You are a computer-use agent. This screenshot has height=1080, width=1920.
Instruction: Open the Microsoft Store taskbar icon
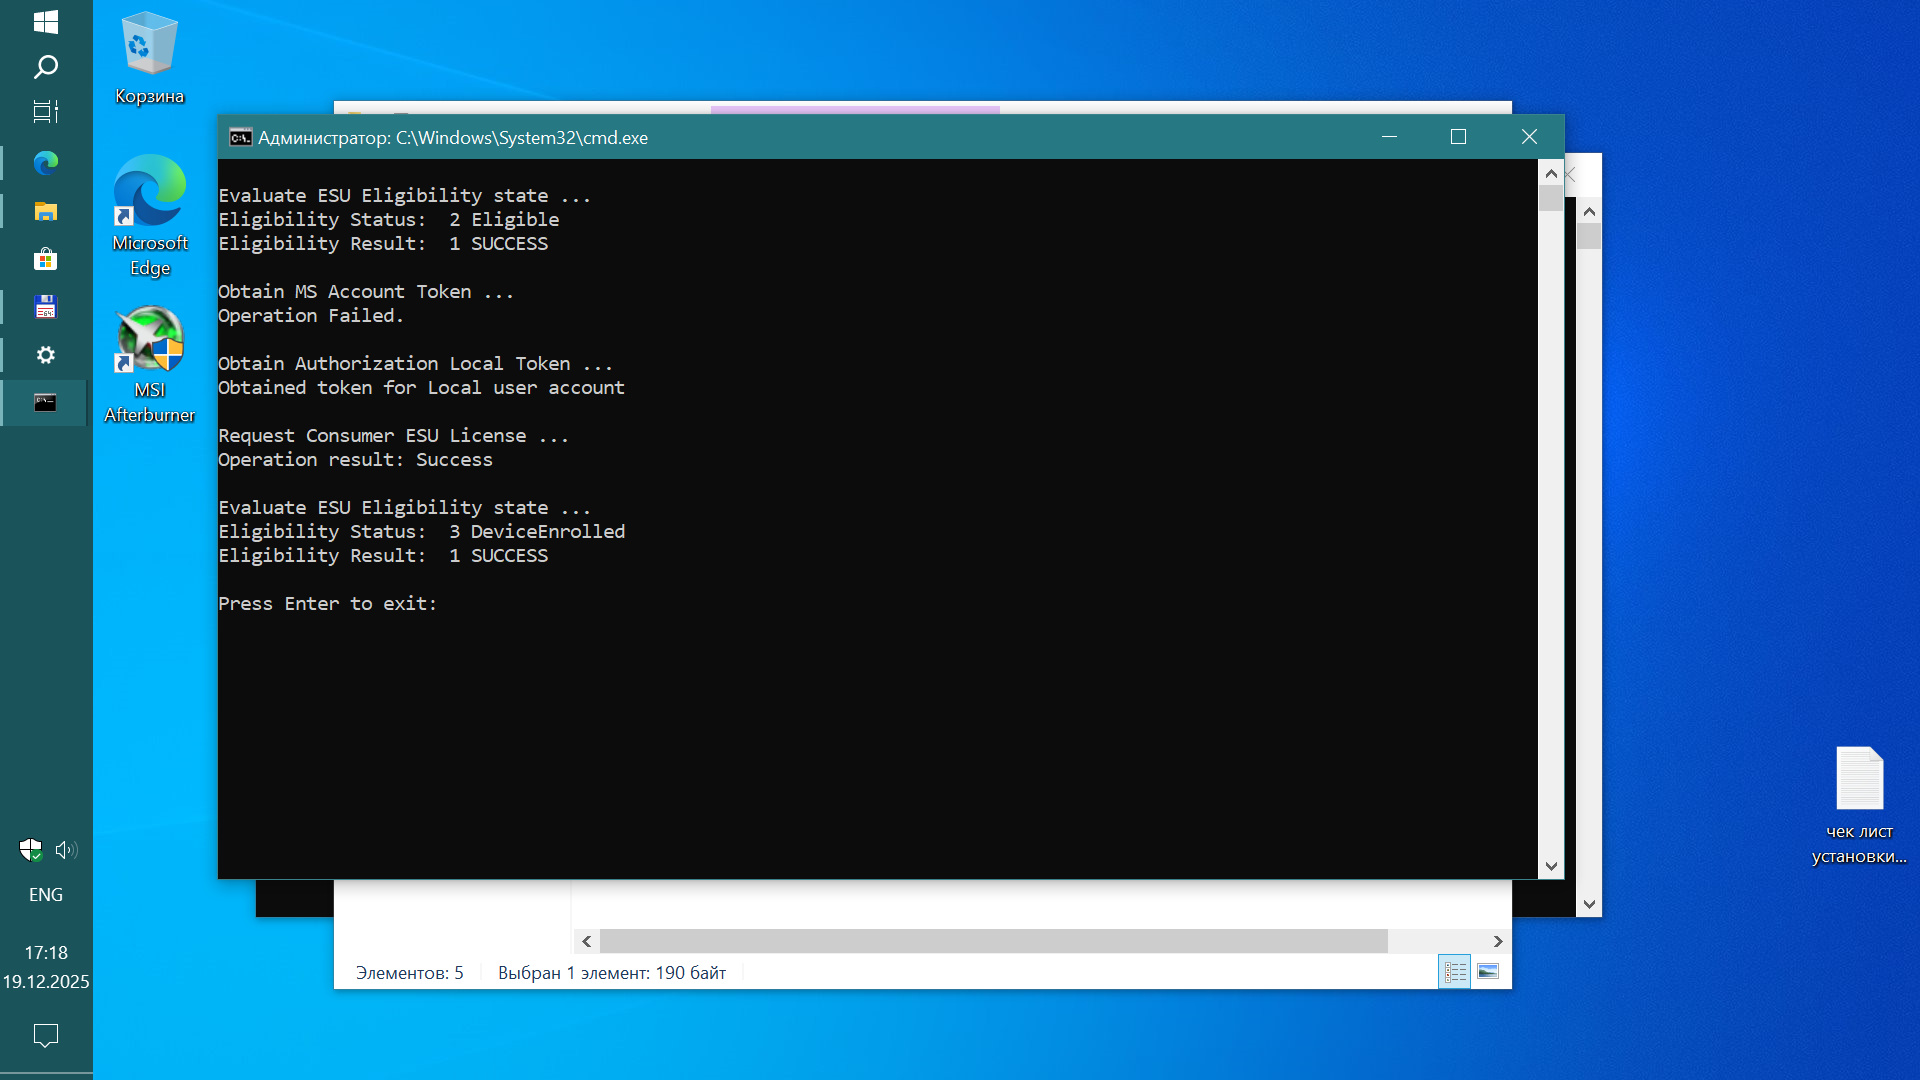pos(46,260)
